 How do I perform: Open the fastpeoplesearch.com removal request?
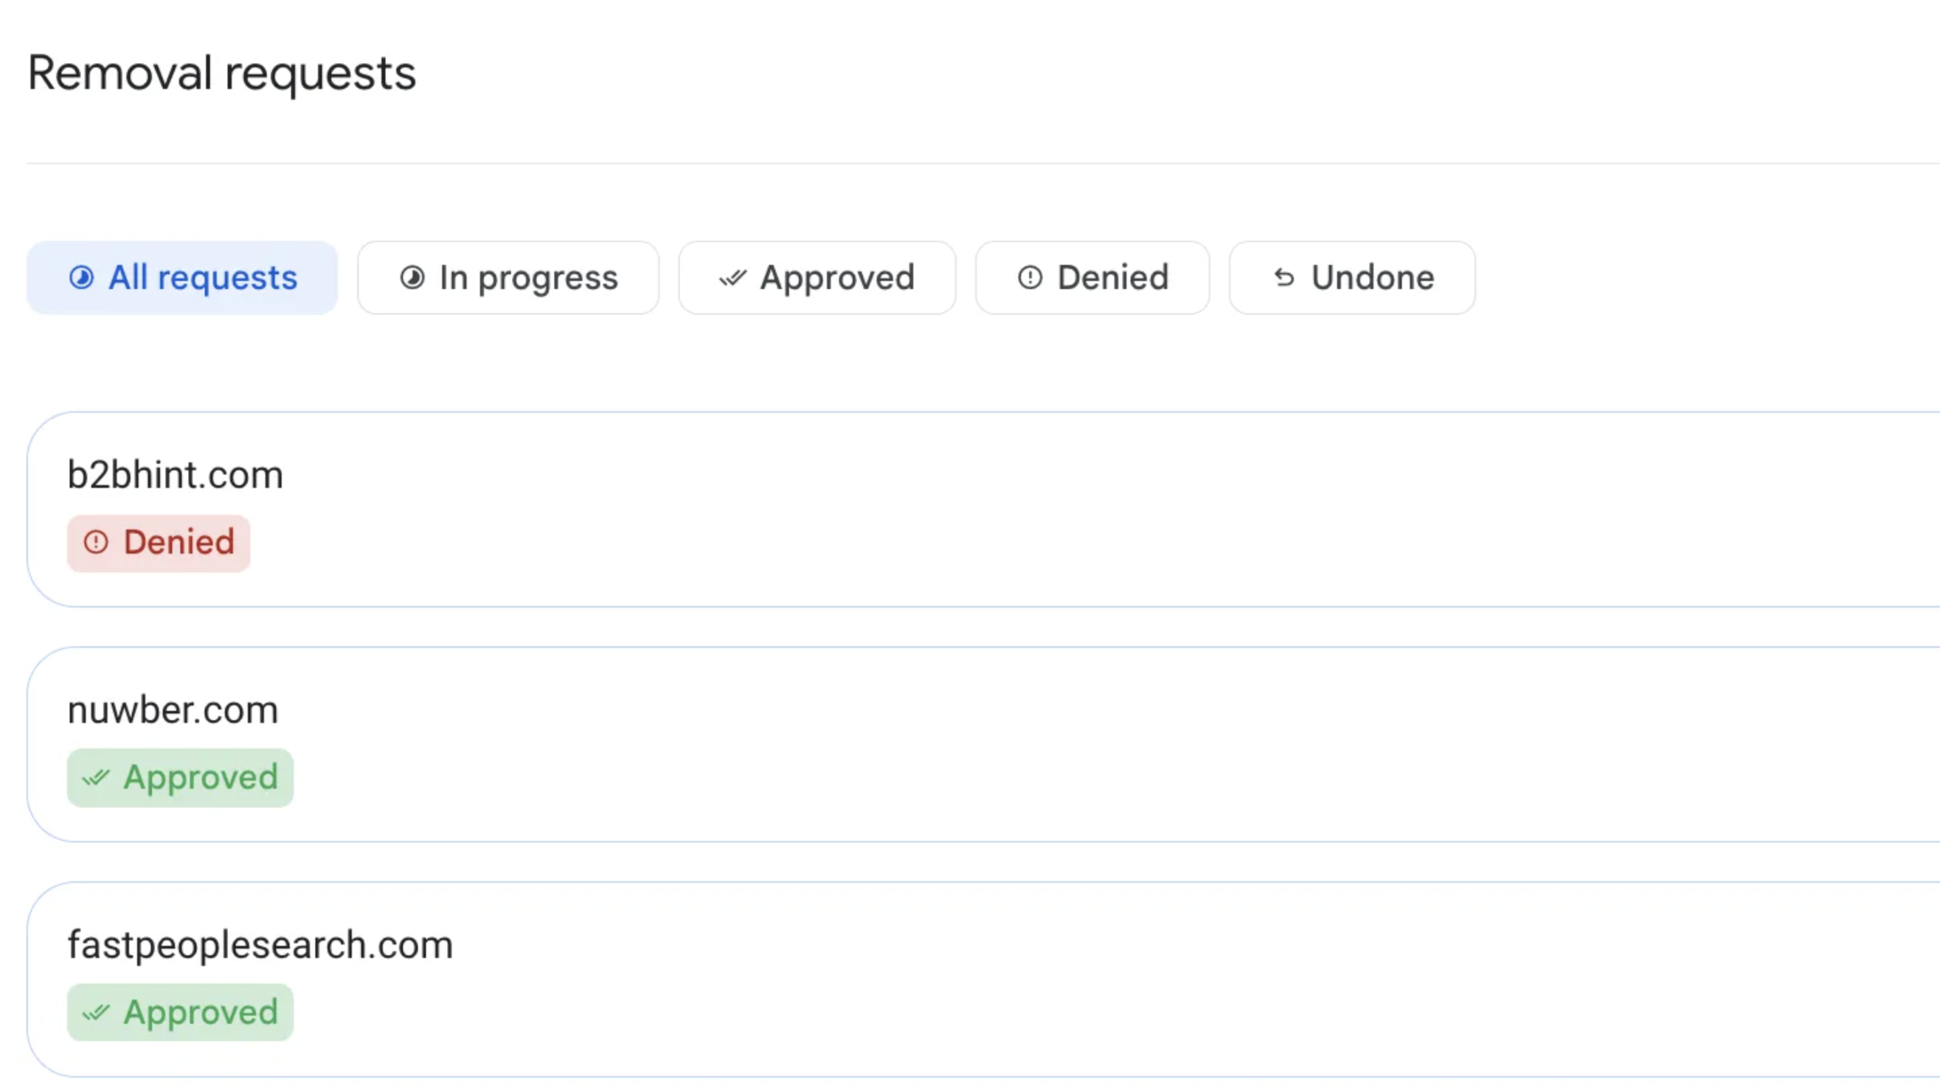(x=260, y=944)
